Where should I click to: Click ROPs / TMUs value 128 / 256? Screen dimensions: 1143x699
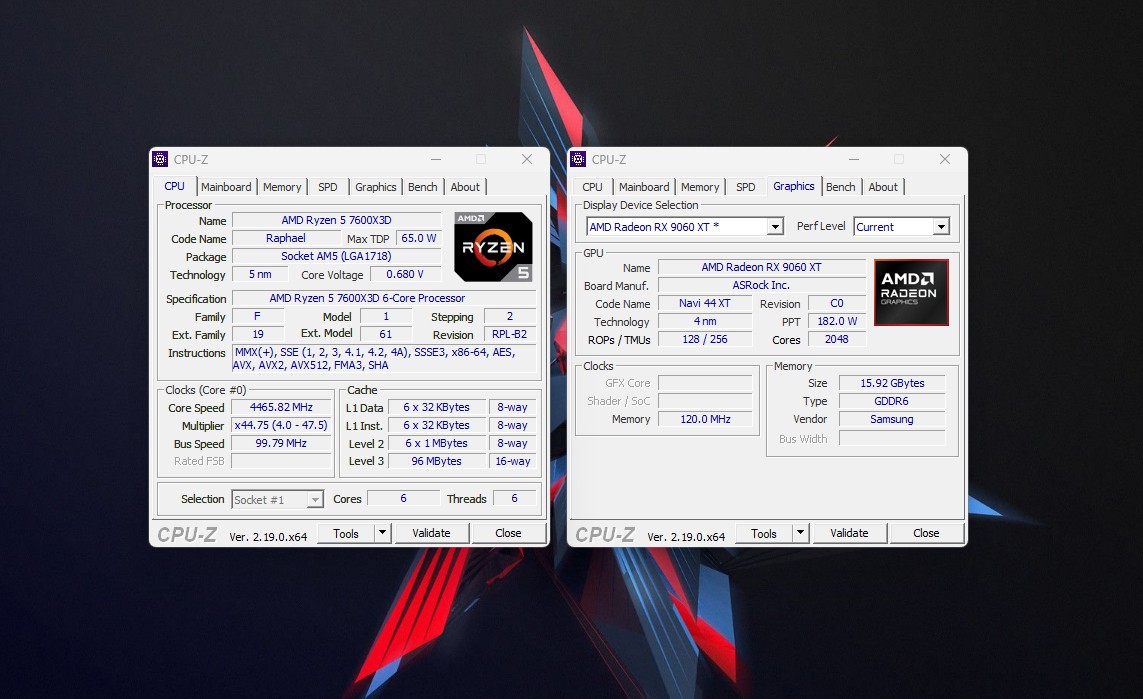[x=705, y=340]
